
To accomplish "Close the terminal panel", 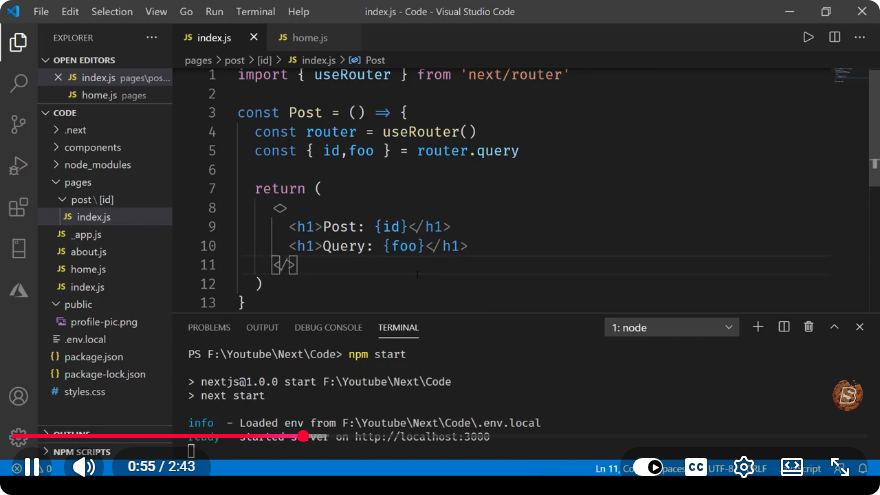I will point(860,327).
